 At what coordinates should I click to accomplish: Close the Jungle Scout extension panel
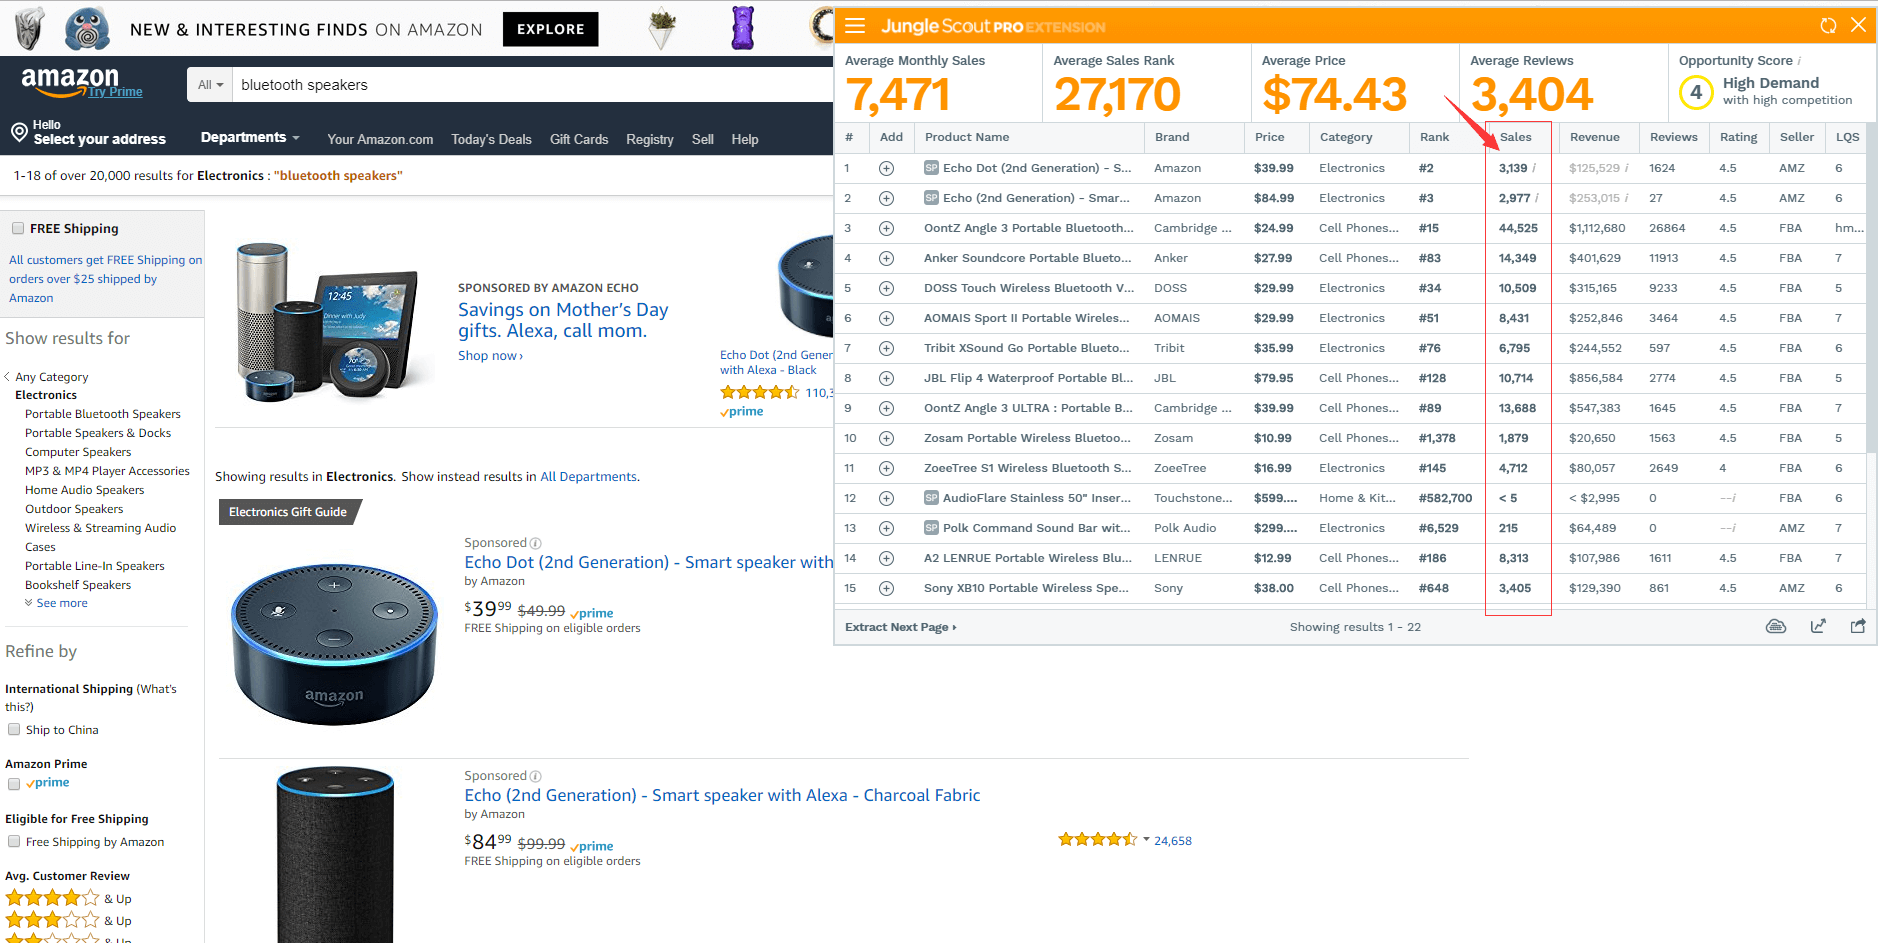point(1858,25)
